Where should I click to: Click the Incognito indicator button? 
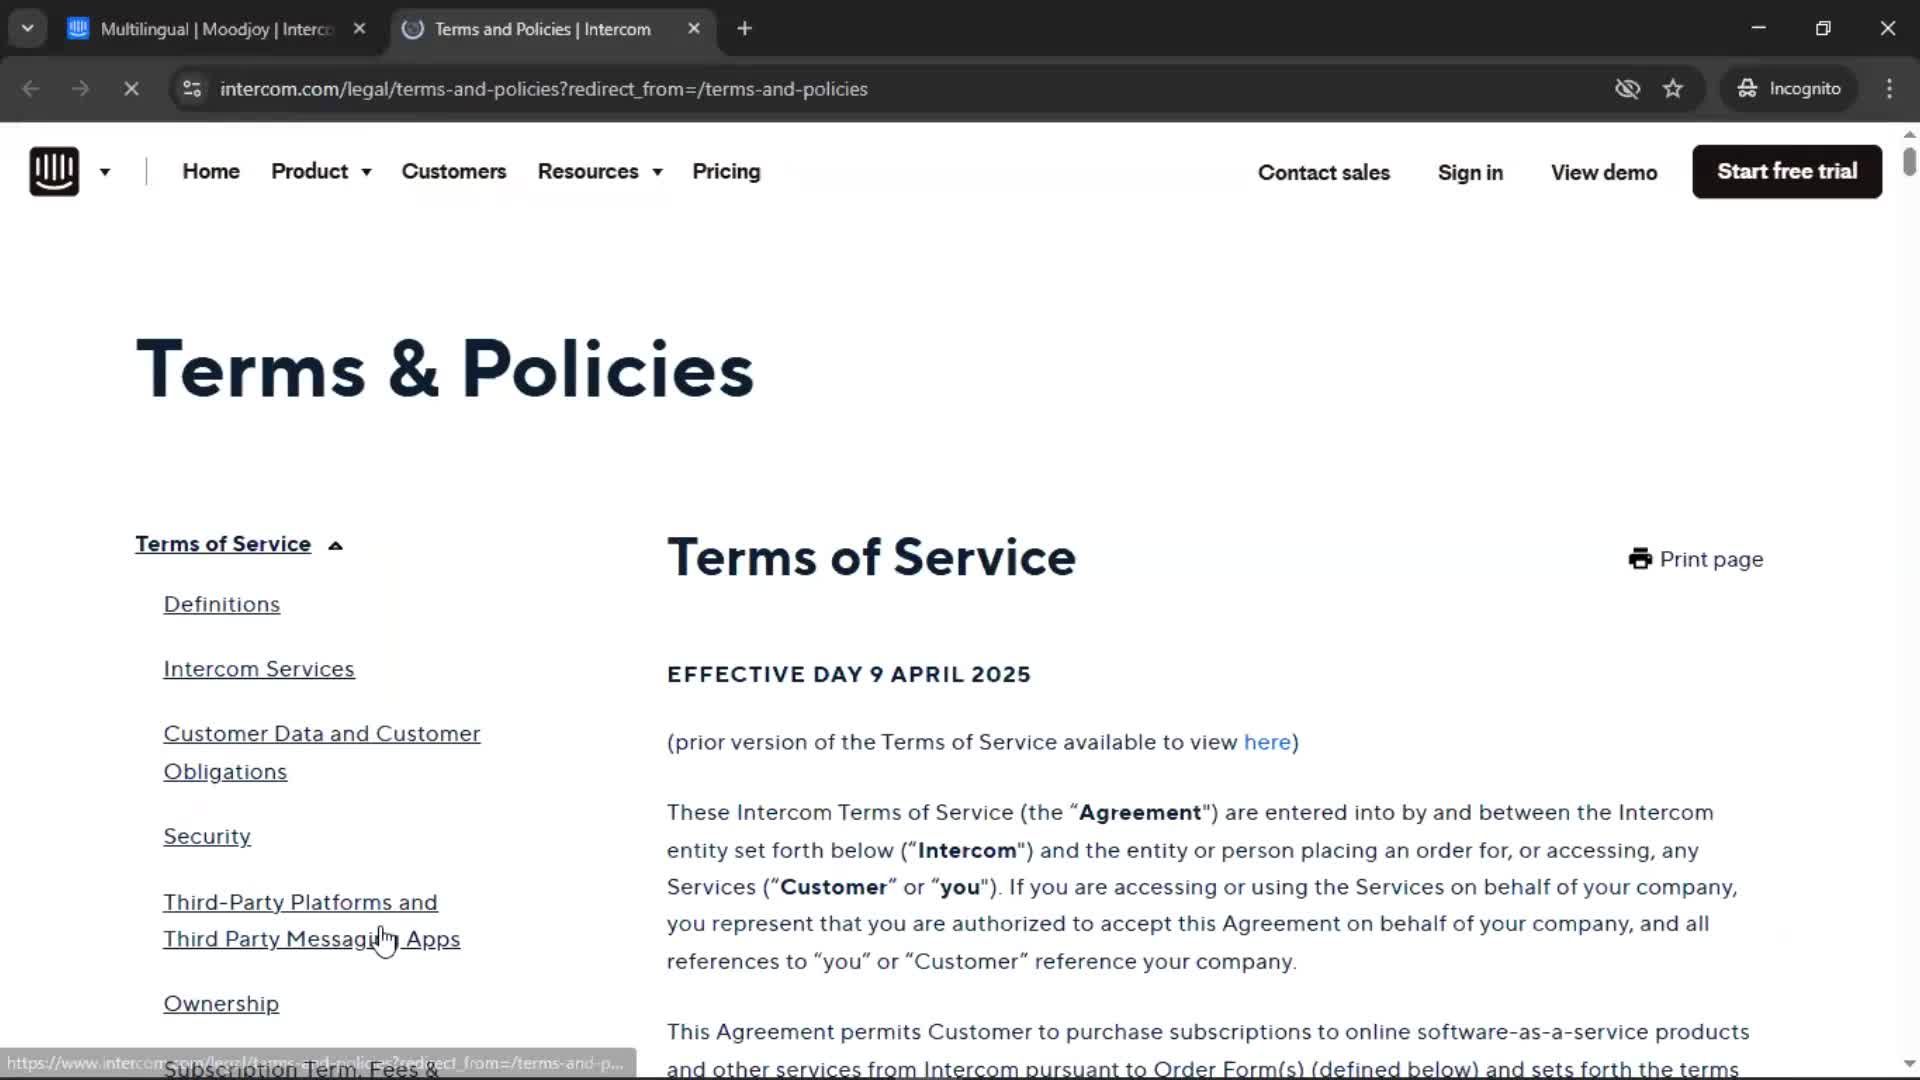tap(1789, 89)
